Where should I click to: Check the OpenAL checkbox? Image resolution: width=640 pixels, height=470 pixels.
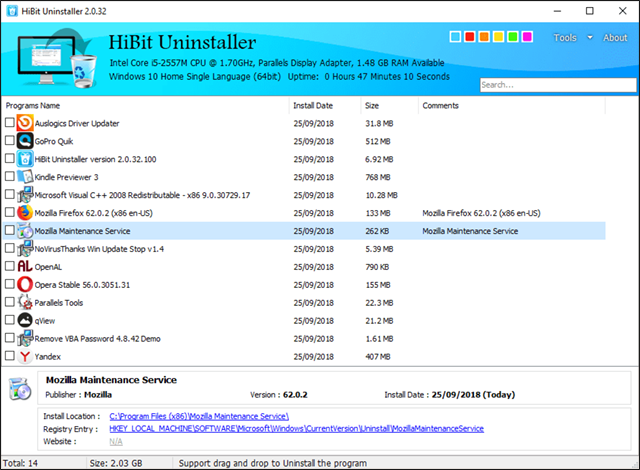point(9,266)
